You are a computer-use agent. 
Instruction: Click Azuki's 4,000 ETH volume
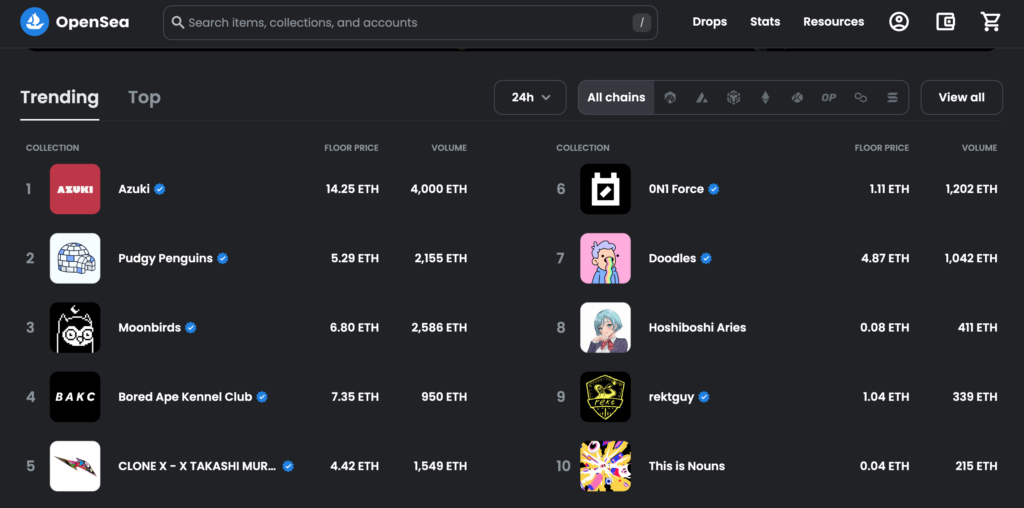tap(439, 189)
